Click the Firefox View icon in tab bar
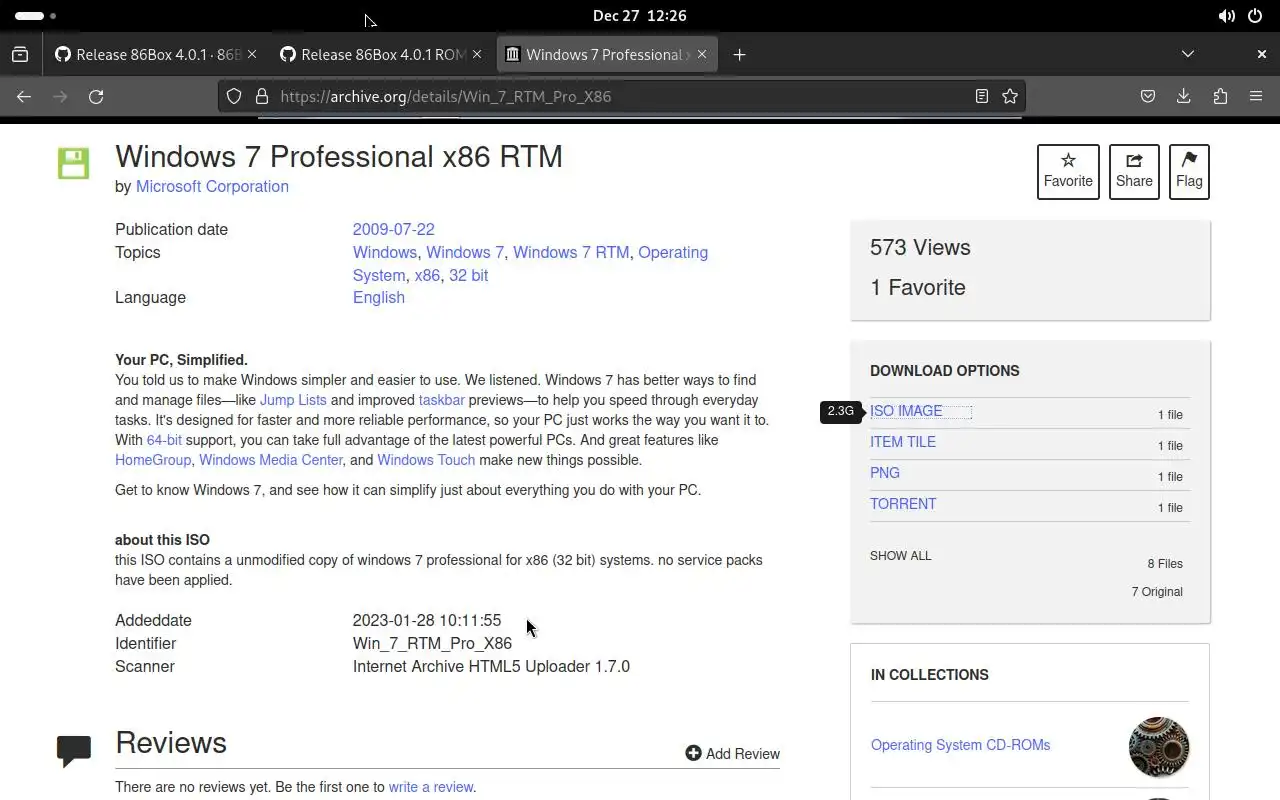Viewport: 1280px width, 800px height. (20, 55)
